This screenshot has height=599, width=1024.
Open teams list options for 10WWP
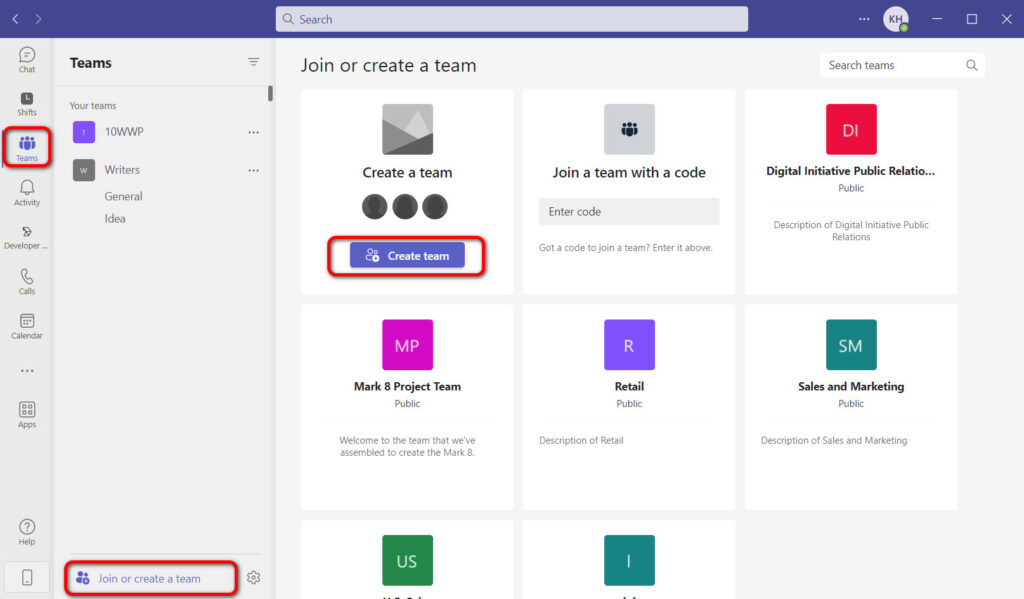(x=254, y=131)
